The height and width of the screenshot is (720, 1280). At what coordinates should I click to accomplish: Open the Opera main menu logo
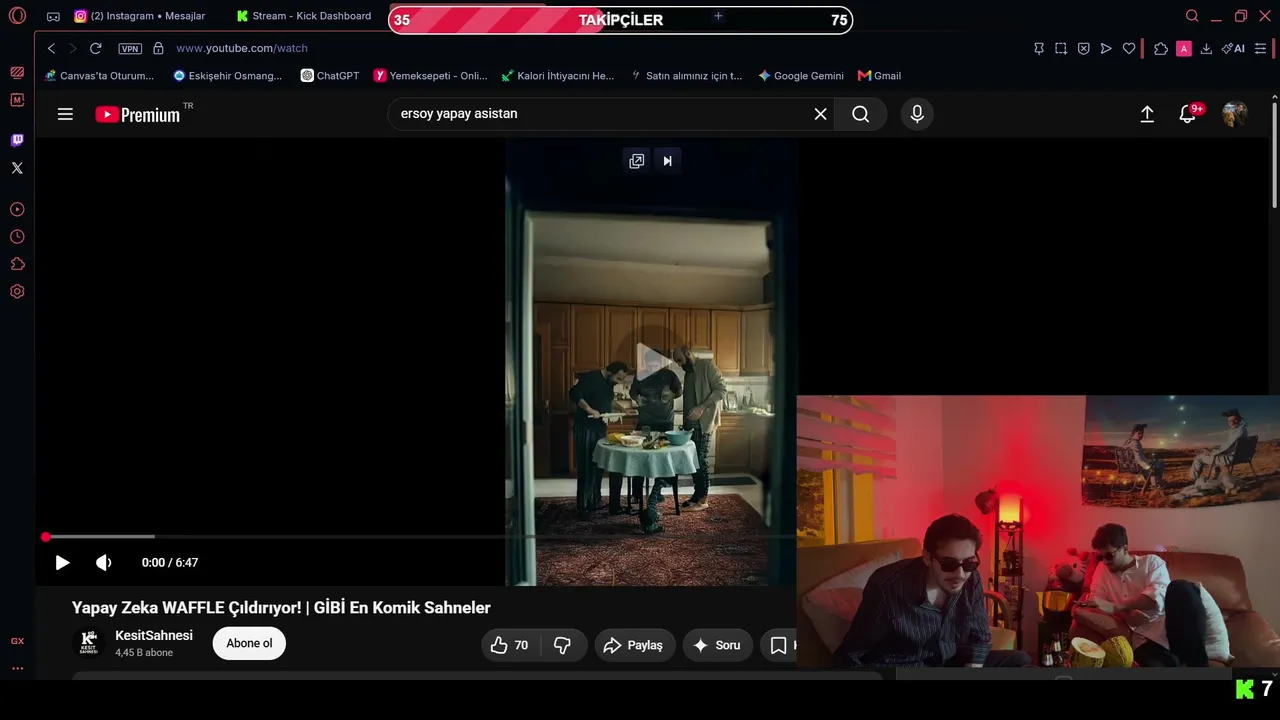[17, 16]
